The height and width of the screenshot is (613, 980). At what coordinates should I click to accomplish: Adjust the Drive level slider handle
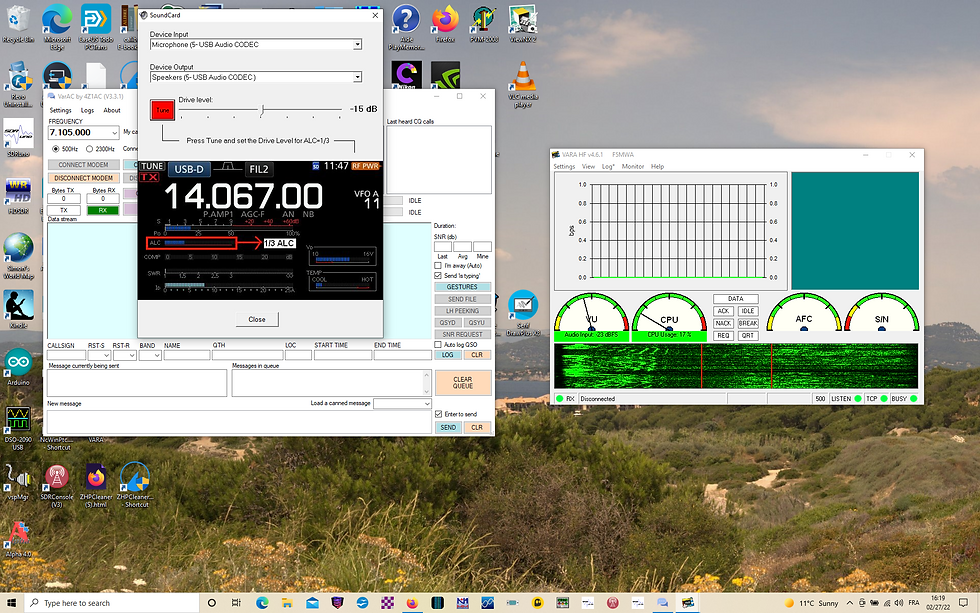click(262, 111)
